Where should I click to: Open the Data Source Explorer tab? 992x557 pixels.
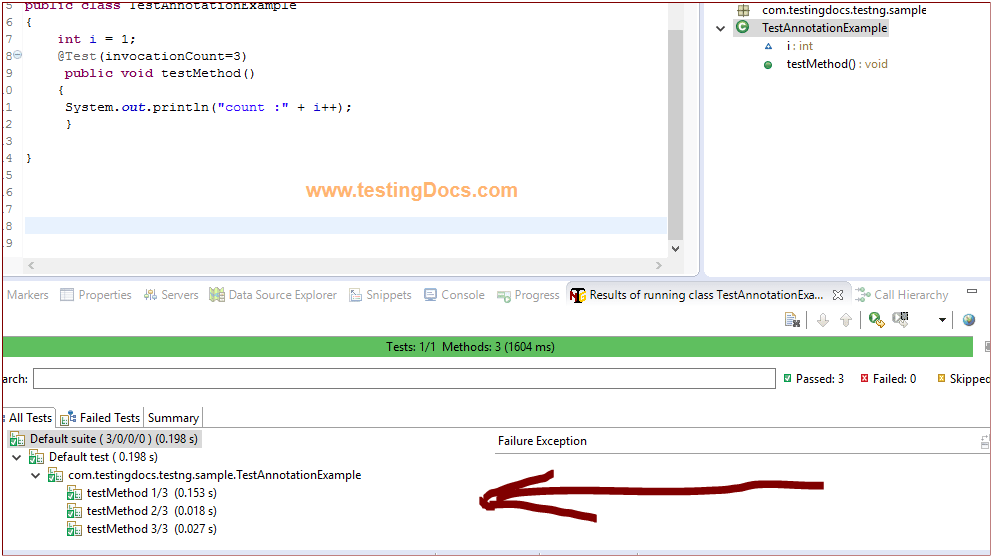pyautogui.click(x=273, y=295)
